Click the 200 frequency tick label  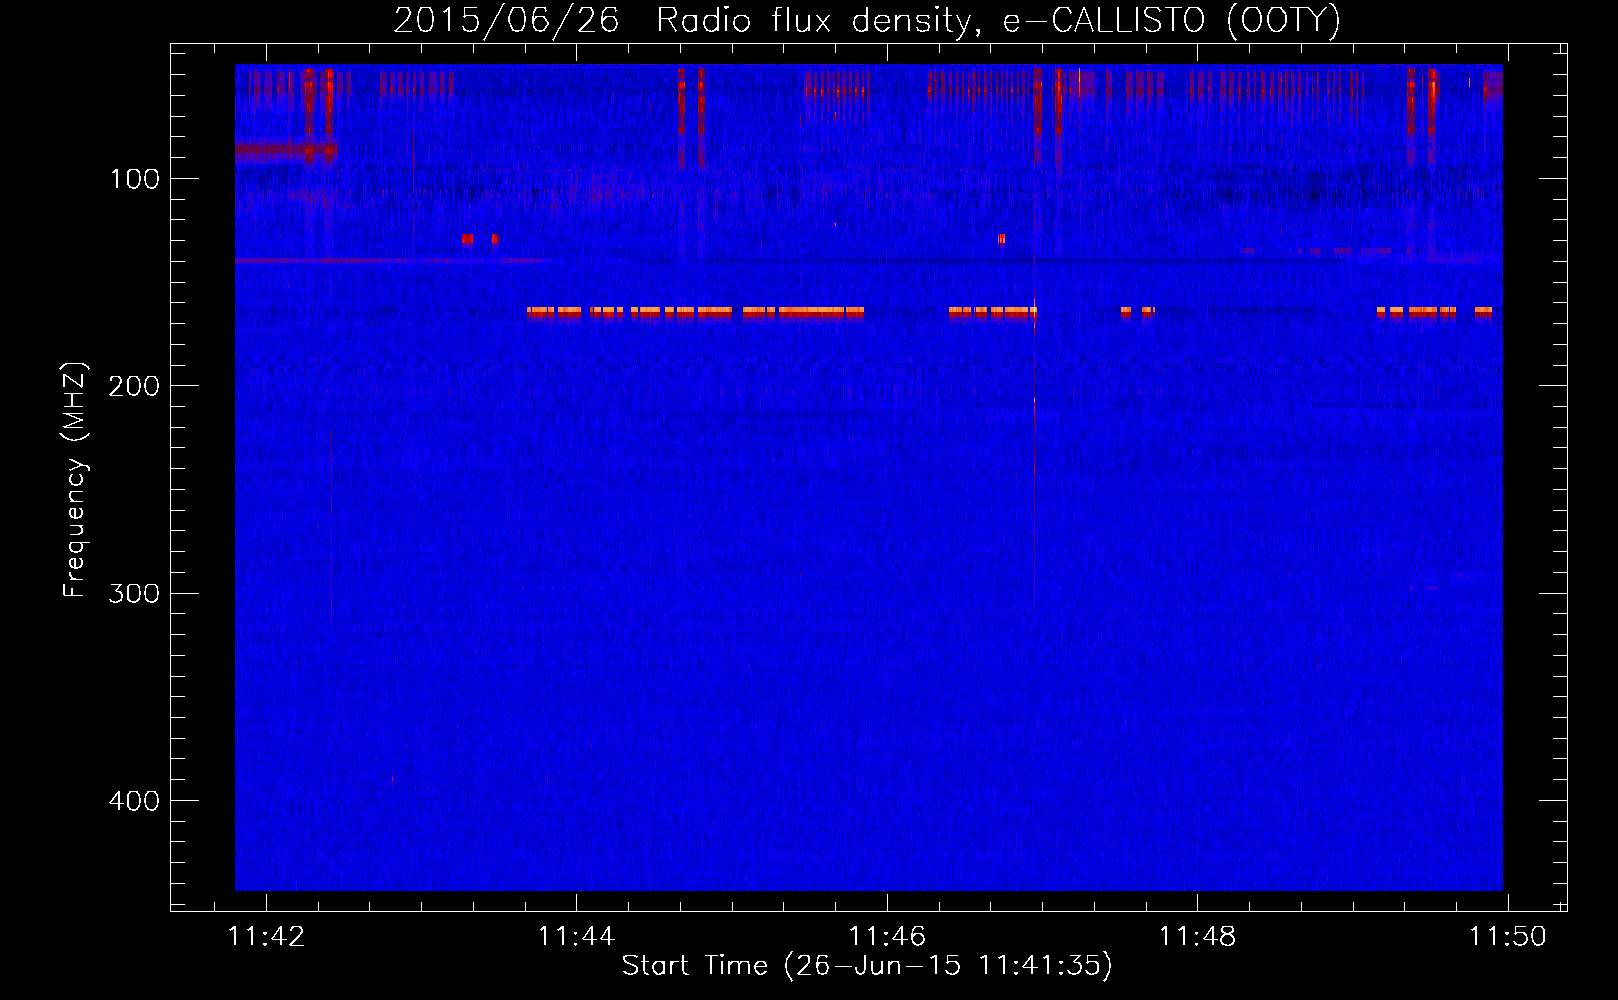coord(133,386)
